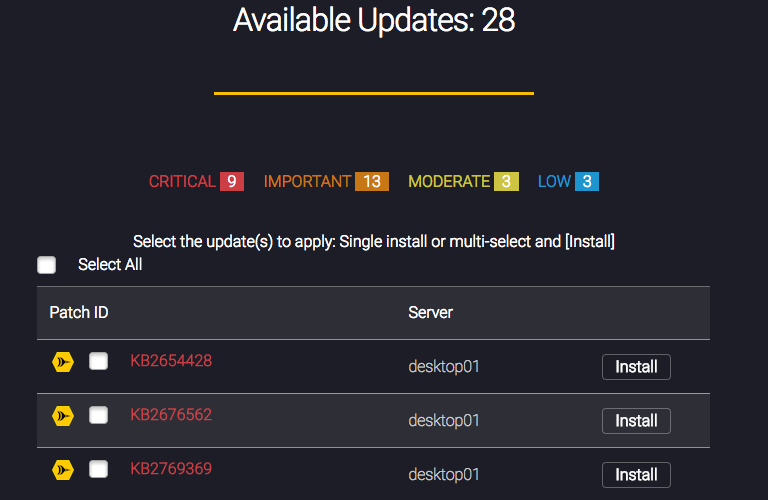Click the Patch ID column header

(x=79, y=312)
